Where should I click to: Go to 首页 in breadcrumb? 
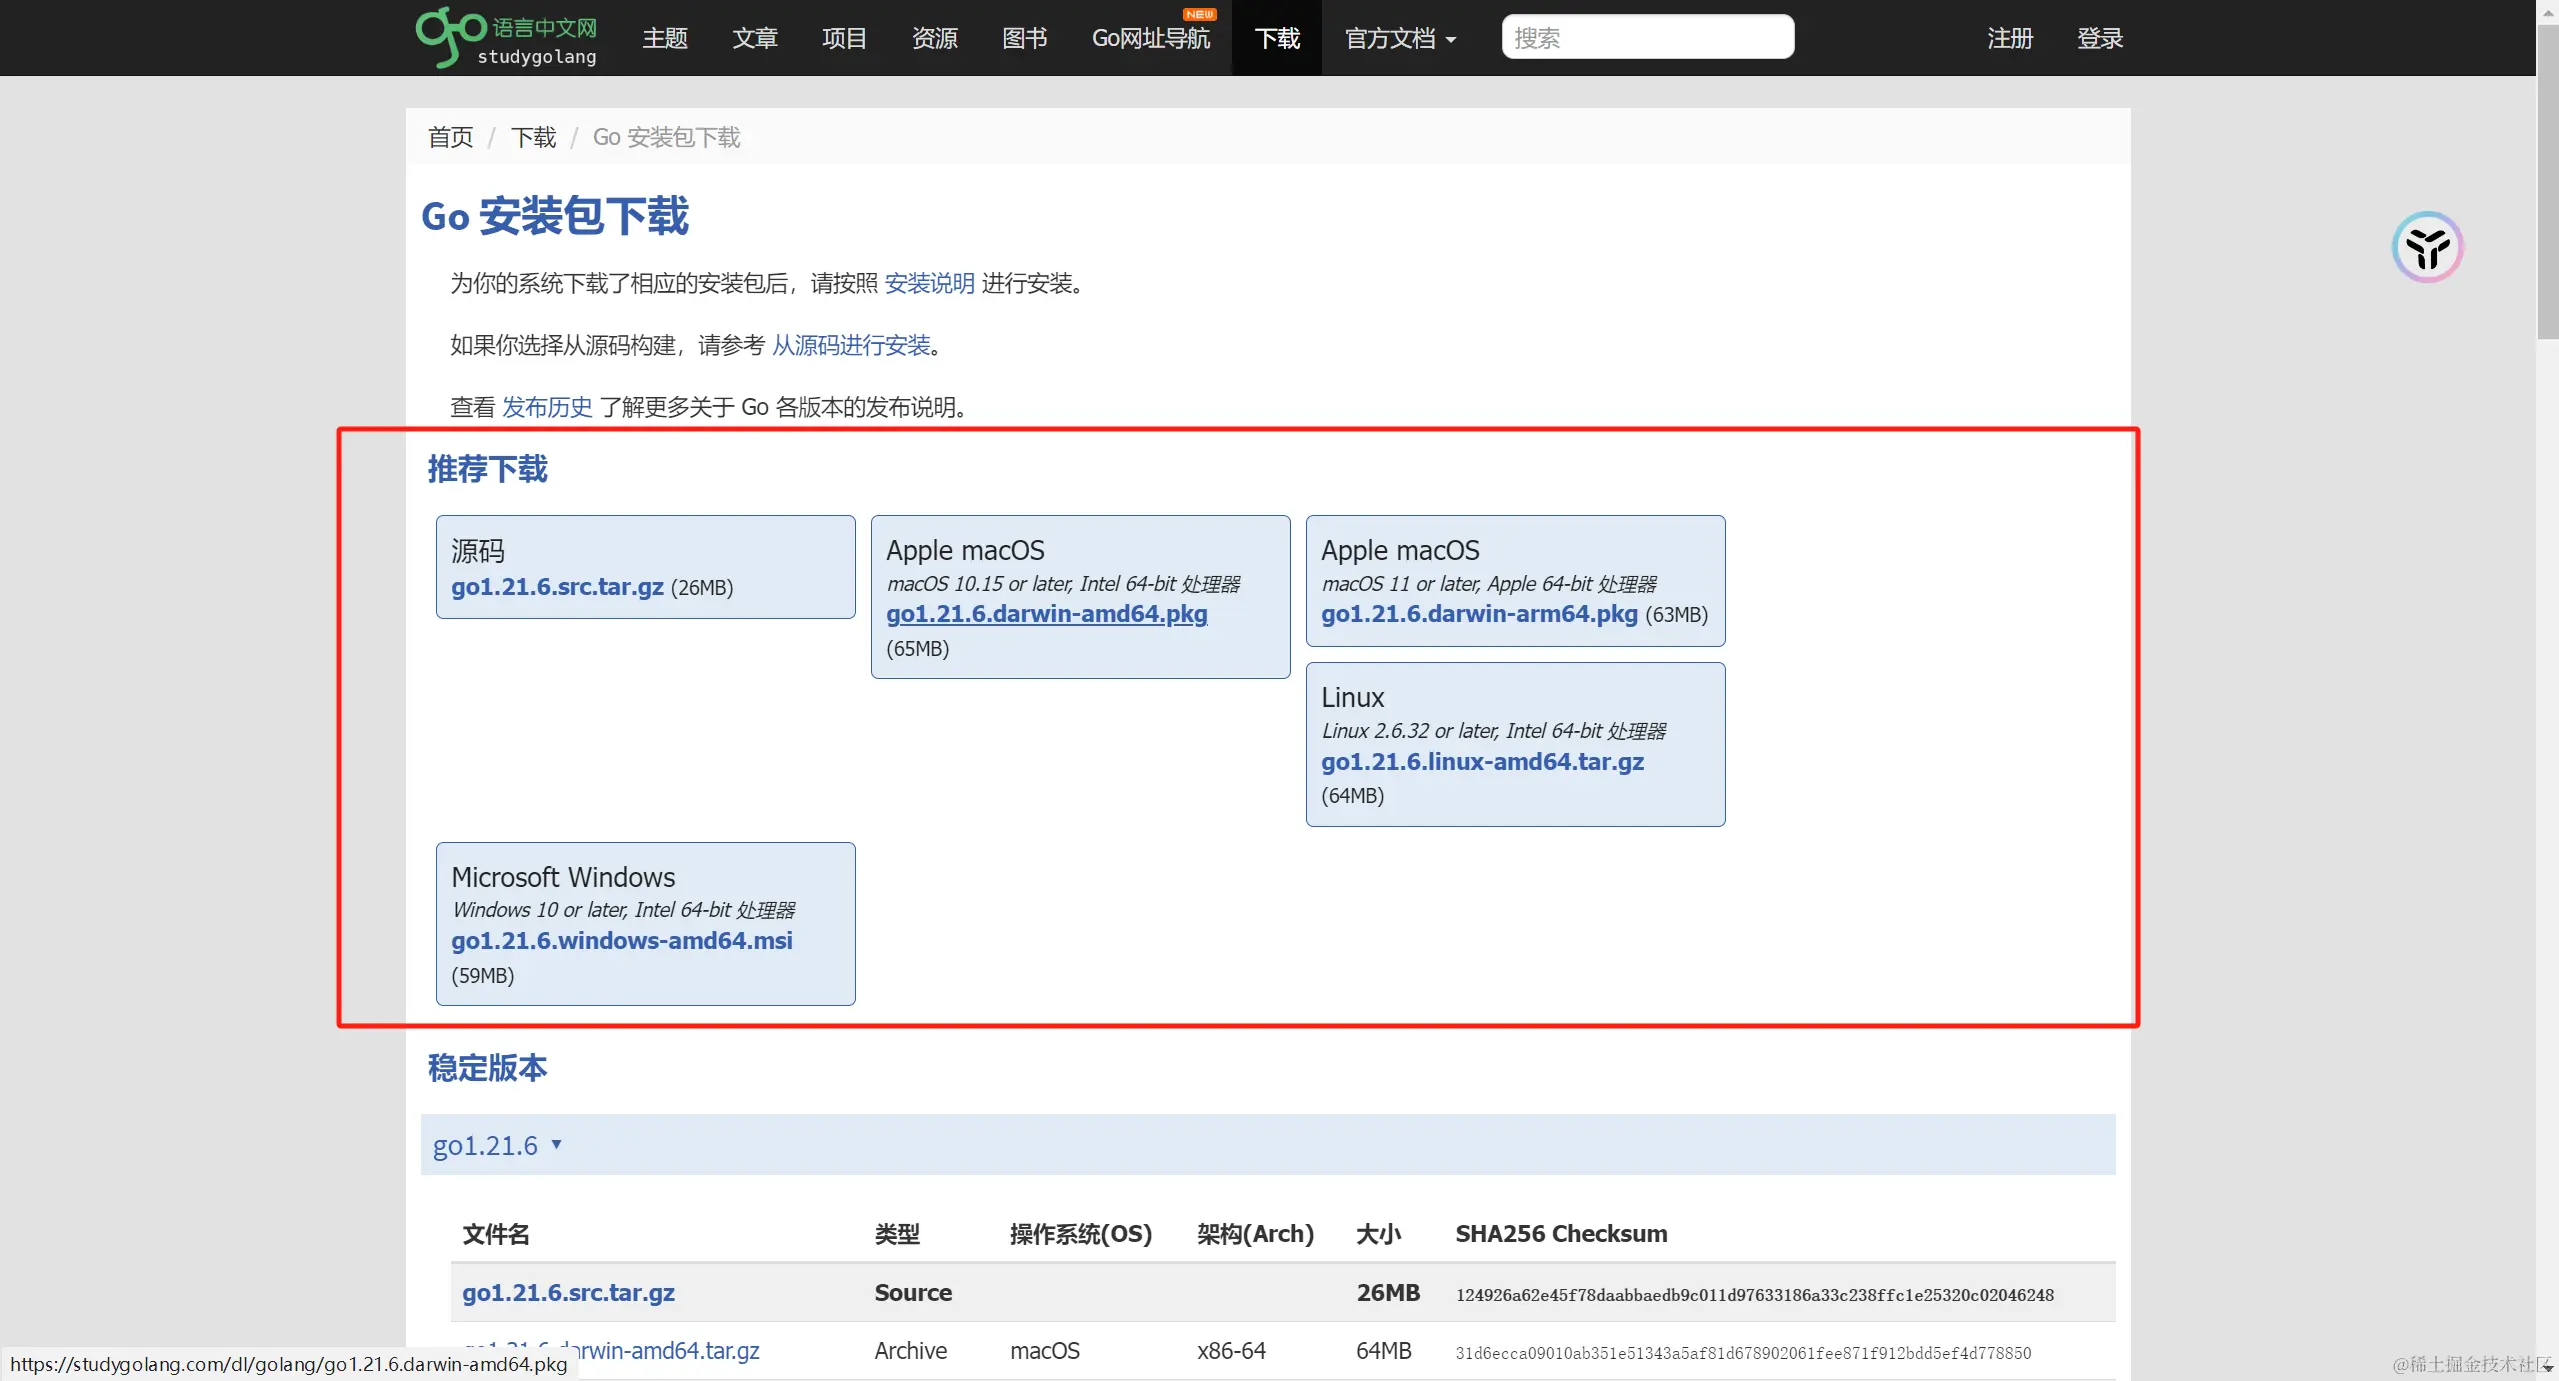[x=450, y=137]
